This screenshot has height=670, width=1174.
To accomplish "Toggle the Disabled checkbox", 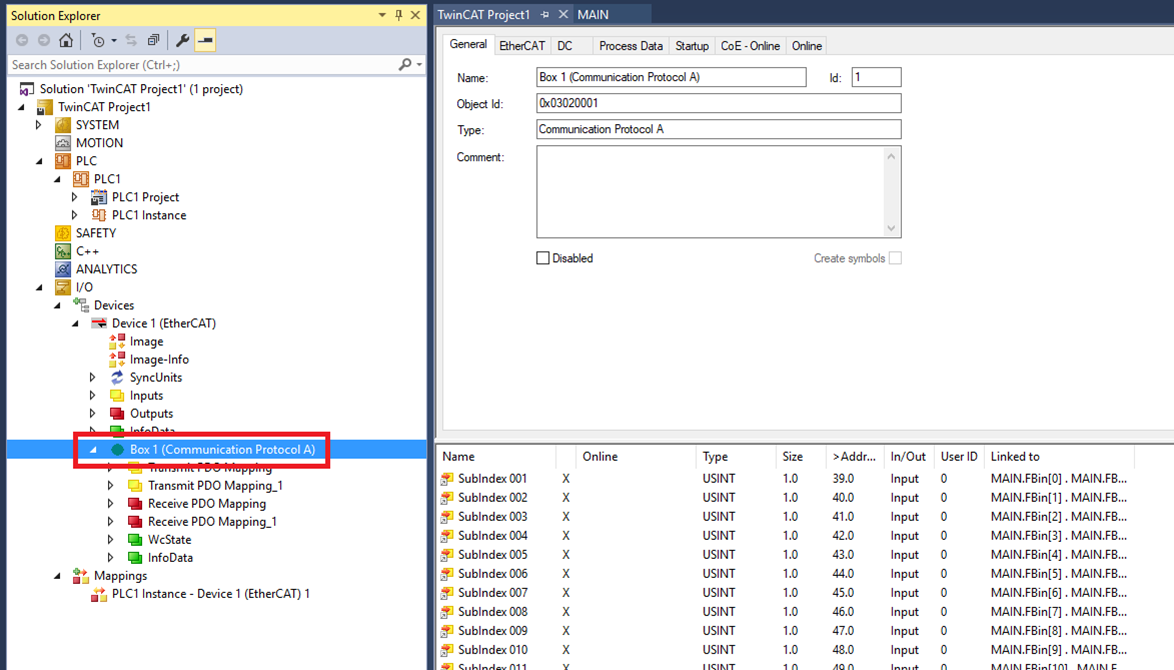I will (x=543, y=258).
